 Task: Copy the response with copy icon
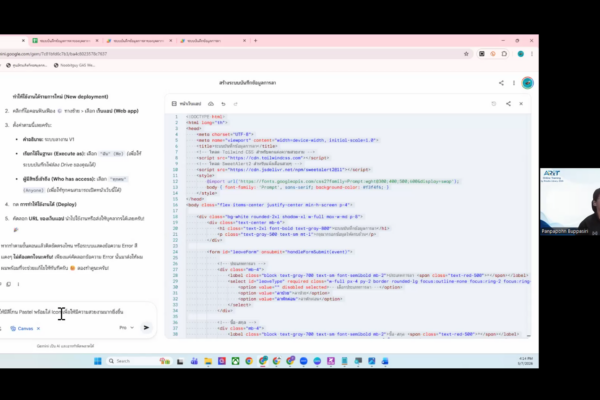pyautogui.click(x=8, y=284)
